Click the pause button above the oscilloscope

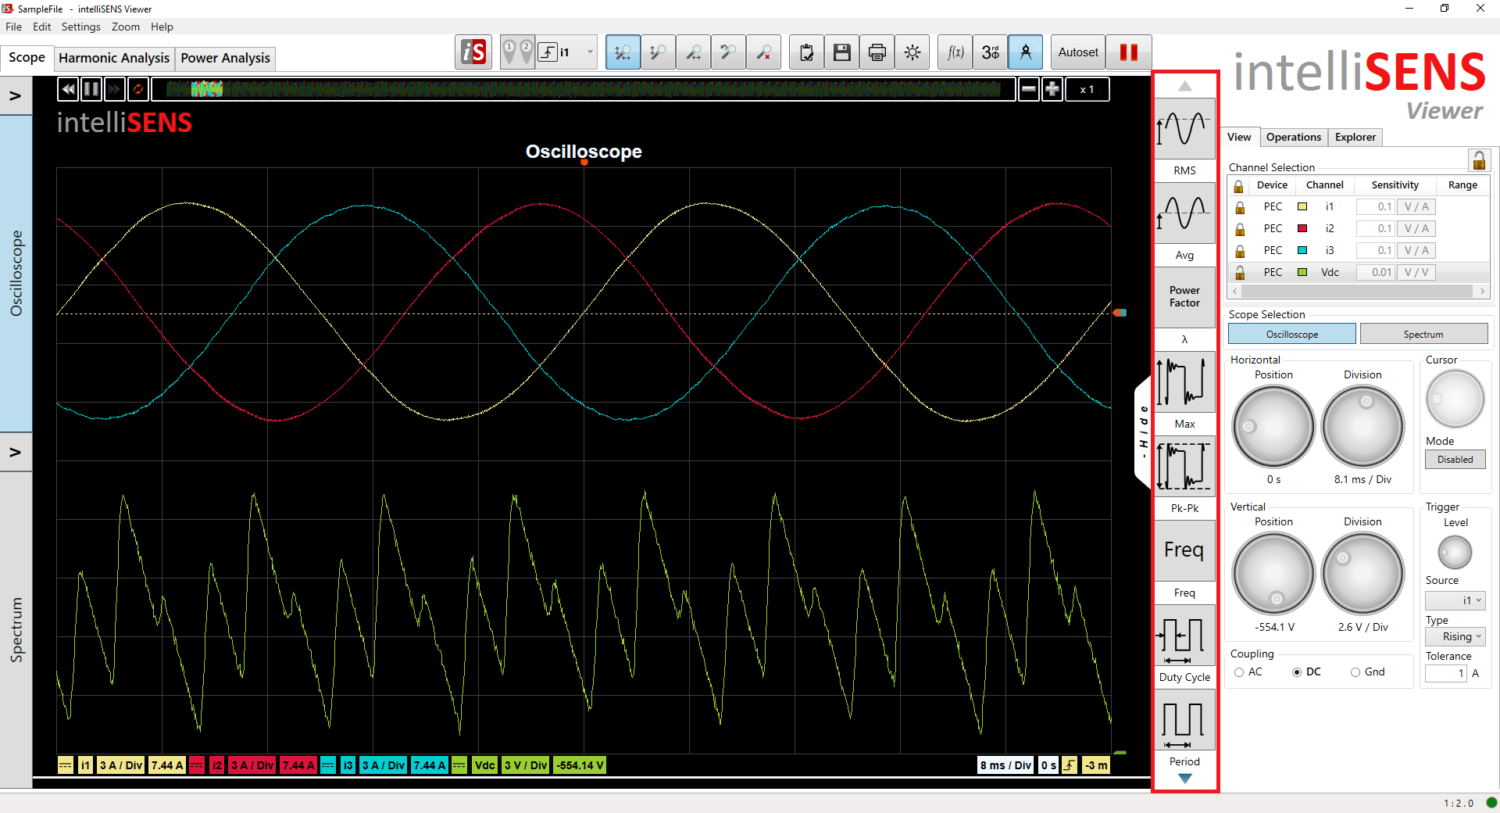point(90,89)
